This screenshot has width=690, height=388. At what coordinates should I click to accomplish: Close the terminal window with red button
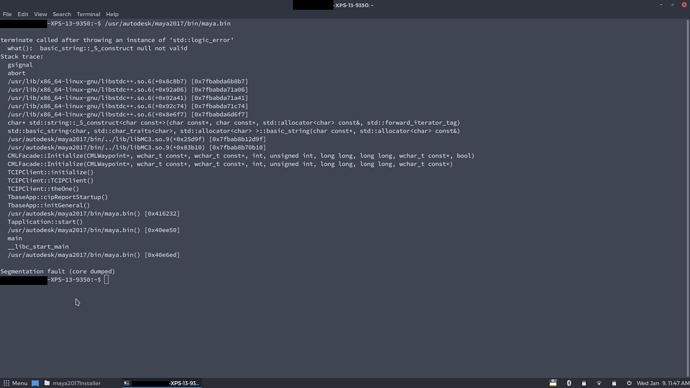click(x=684, y=5)
